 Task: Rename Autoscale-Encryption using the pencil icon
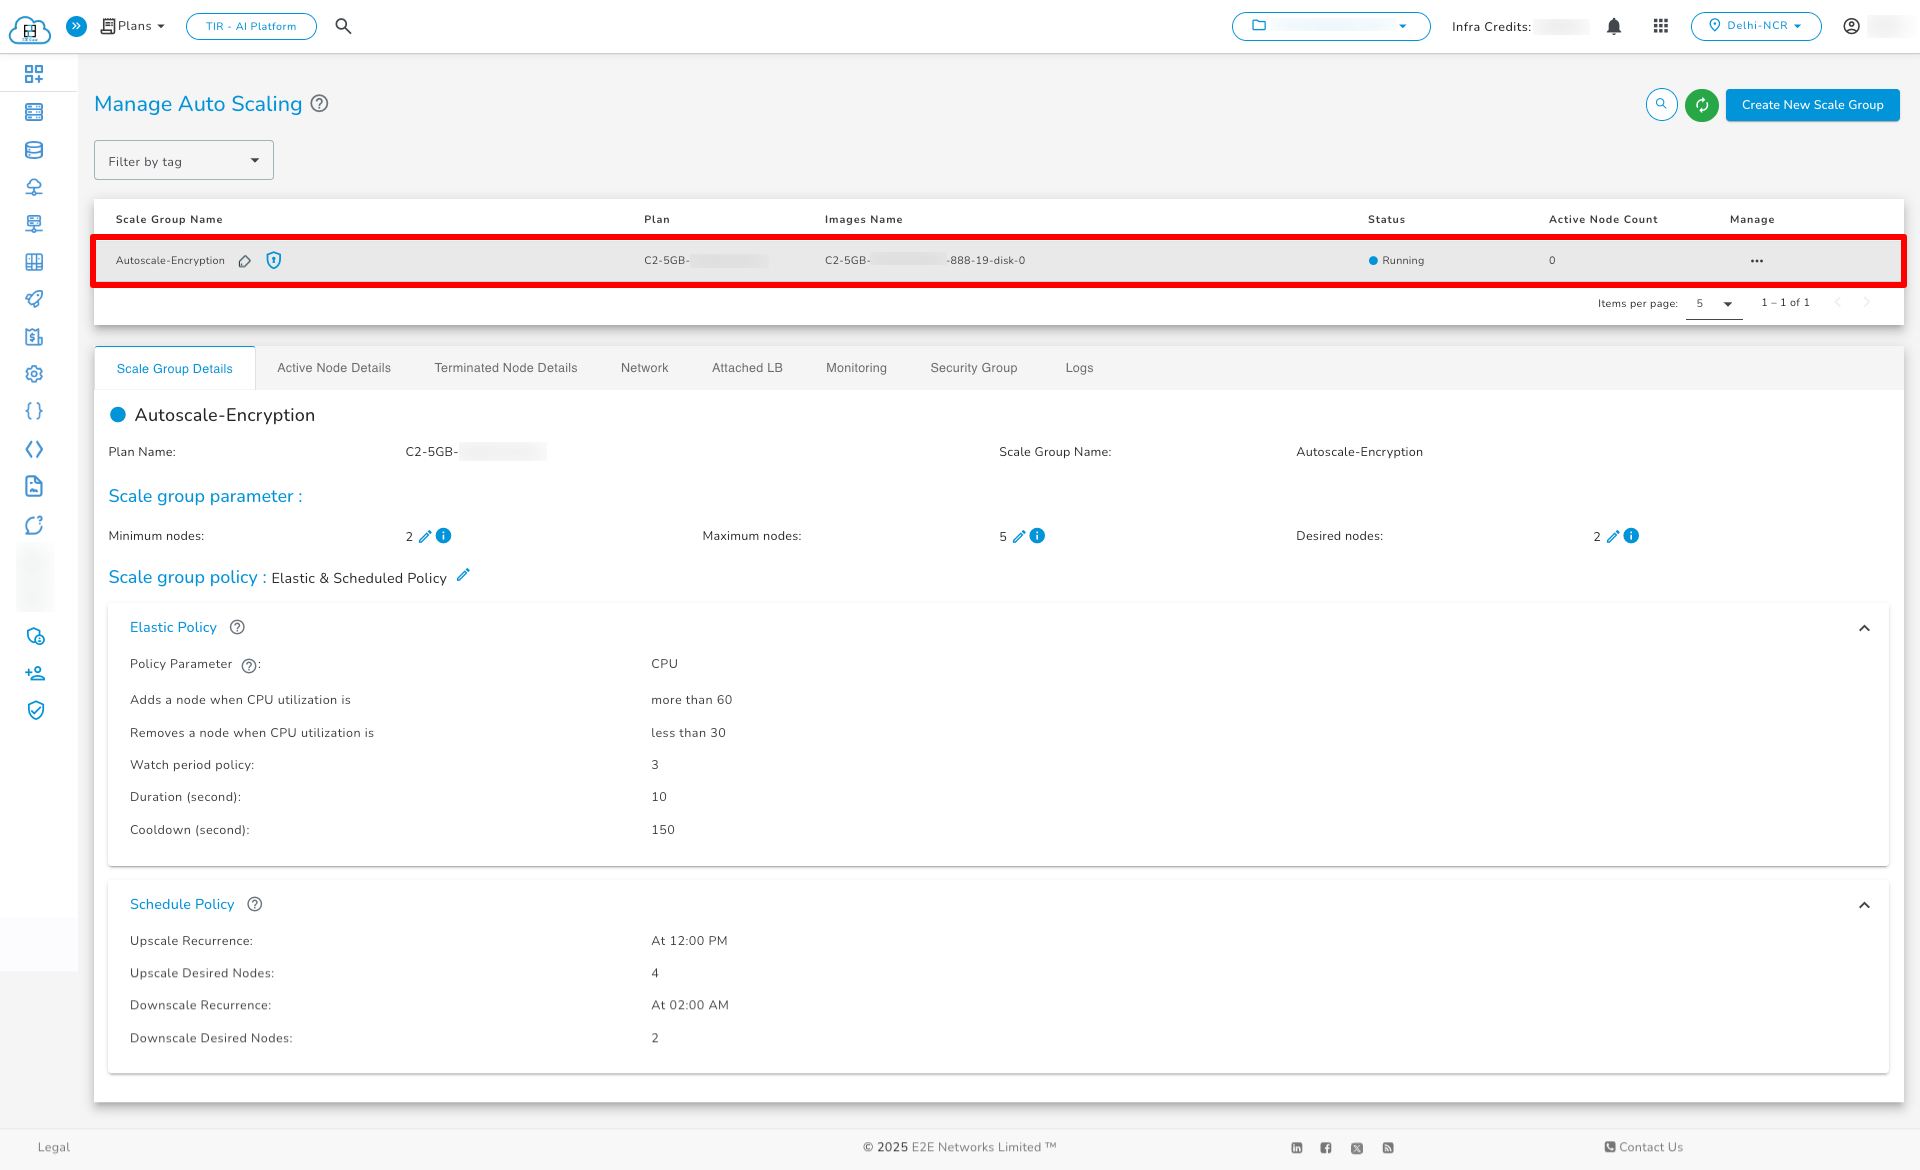(x=245, y=261)
